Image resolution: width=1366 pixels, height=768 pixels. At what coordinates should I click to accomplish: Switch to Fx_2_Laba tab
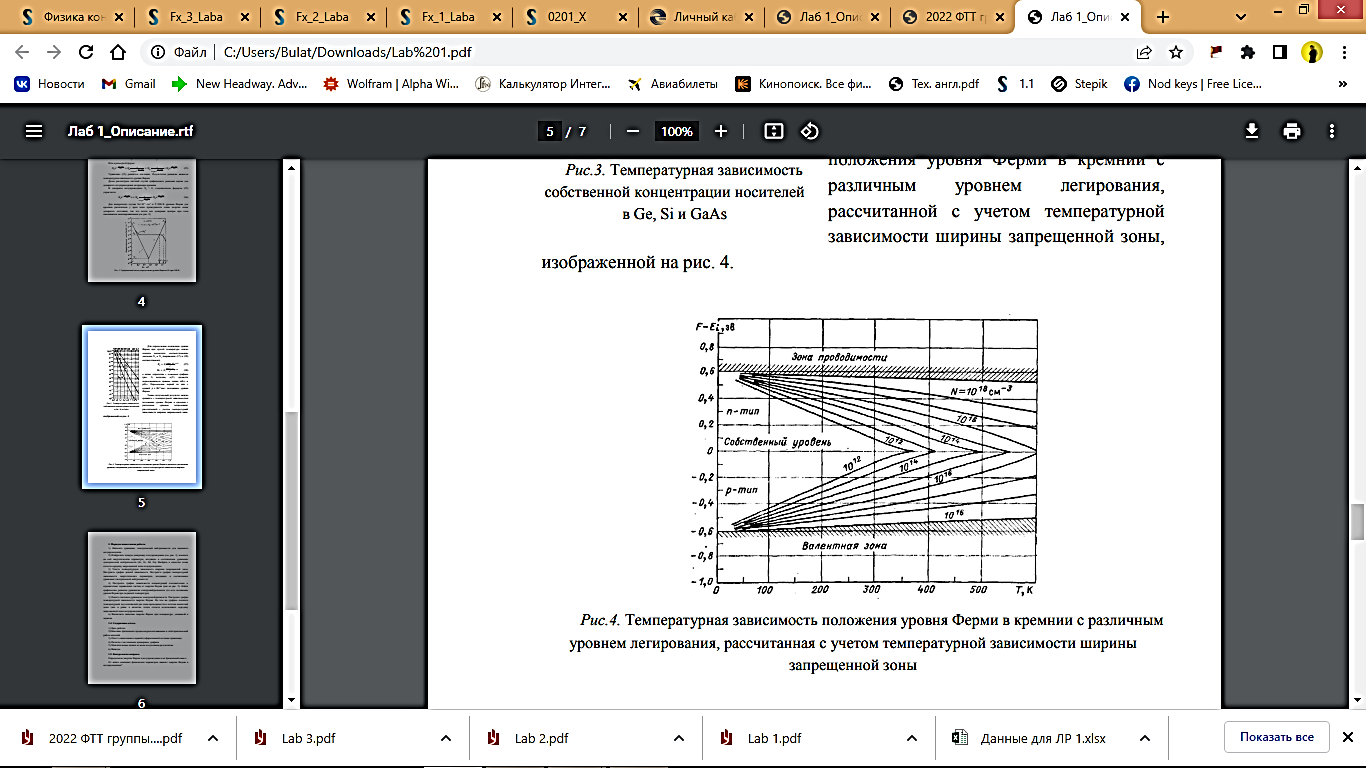(322, 17)
